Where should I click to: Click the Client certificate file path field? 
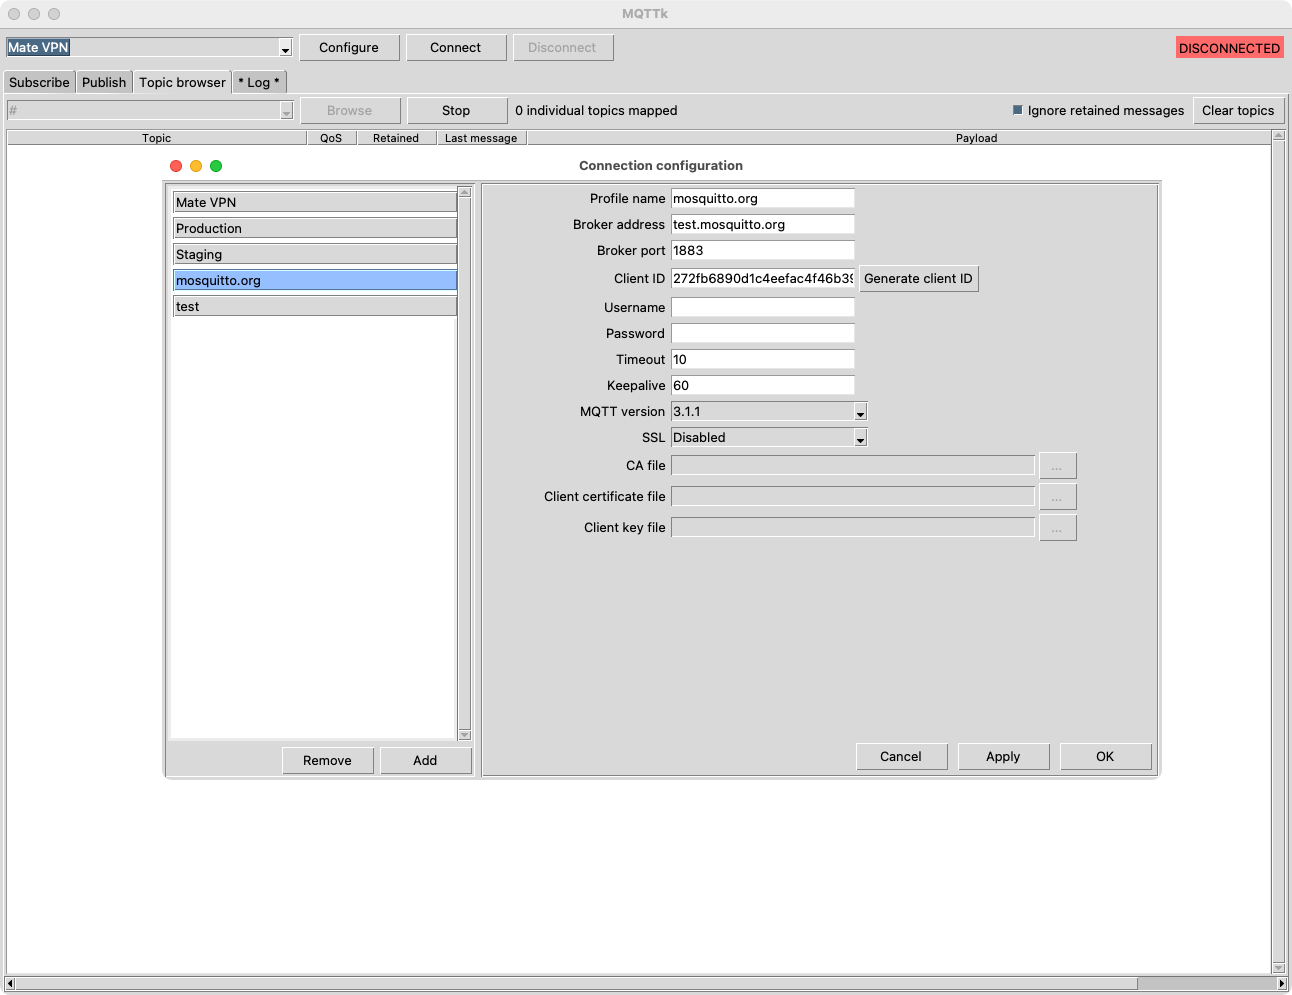pyautogui.click(x=853, y=496)
